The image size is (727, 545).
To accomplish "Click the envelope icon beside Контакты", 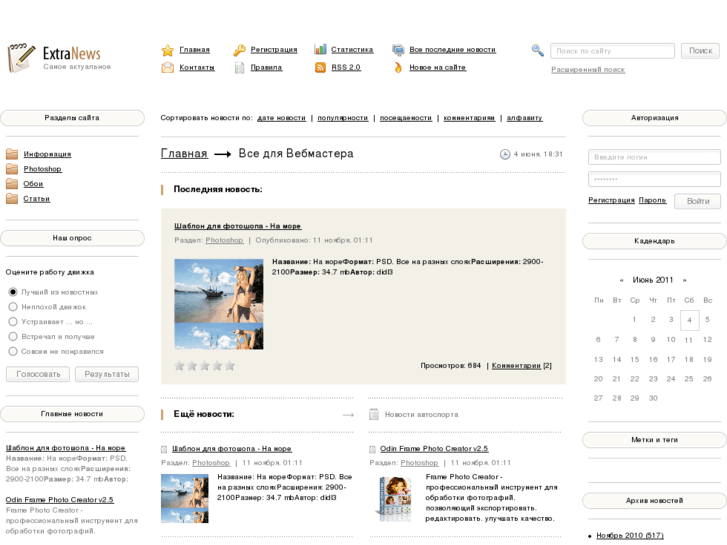I will click(x=167, y=68).
